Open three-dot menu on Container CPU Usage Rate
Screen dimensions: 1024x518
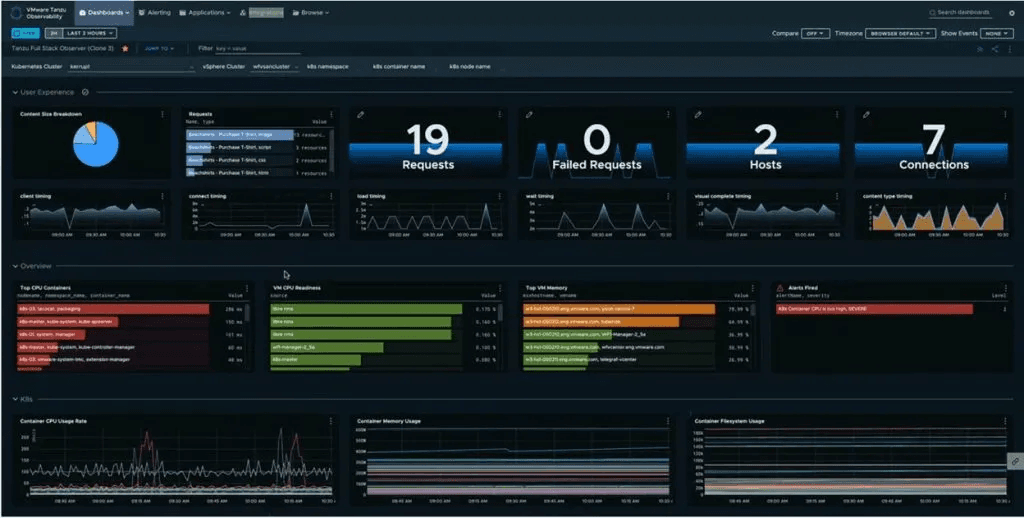tap(331, 421)
